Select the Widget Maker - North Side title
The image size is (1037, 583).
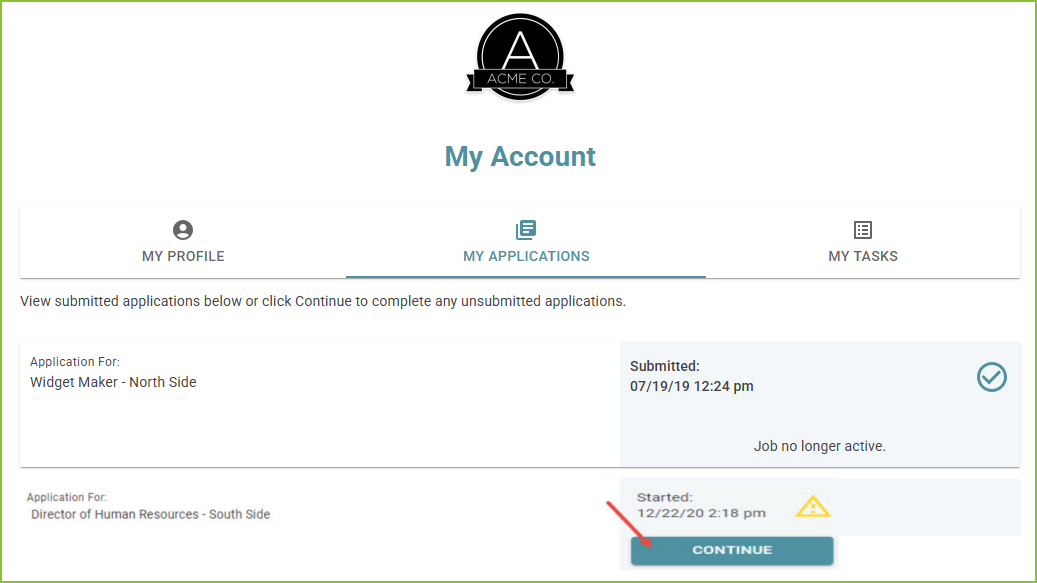point(113,382)
